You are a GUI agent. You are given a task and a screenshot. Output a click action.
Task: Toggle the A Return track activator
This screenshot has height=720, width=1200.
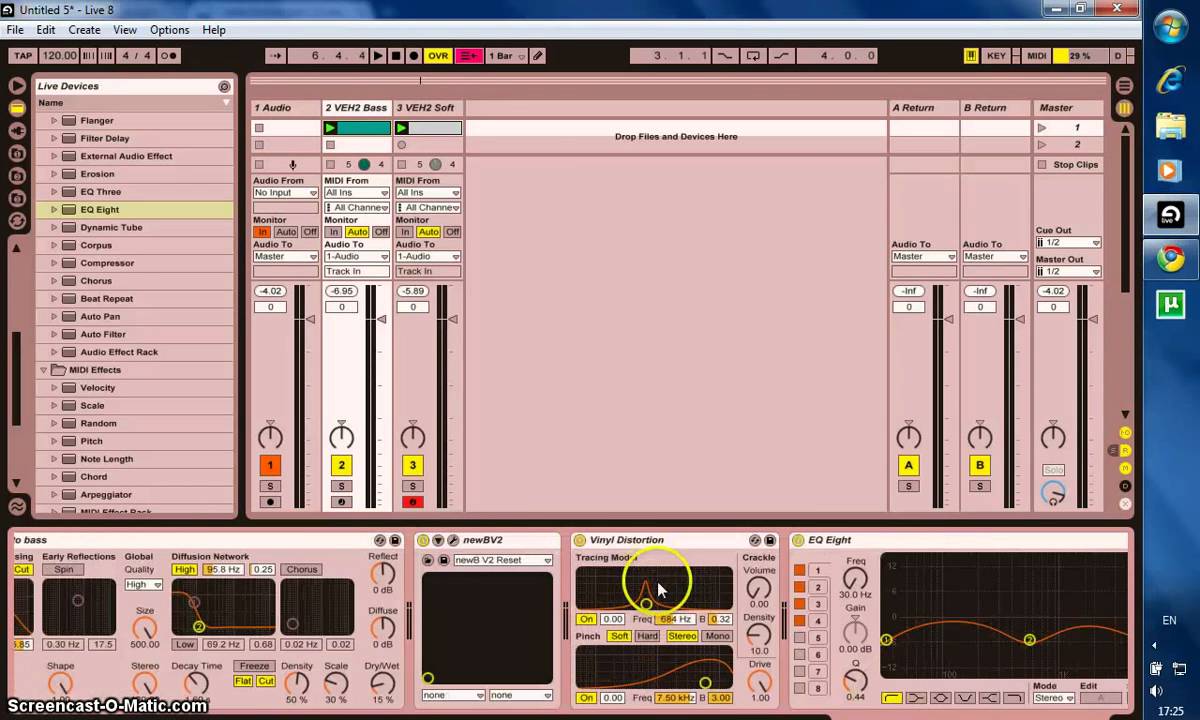click(908, 465)
